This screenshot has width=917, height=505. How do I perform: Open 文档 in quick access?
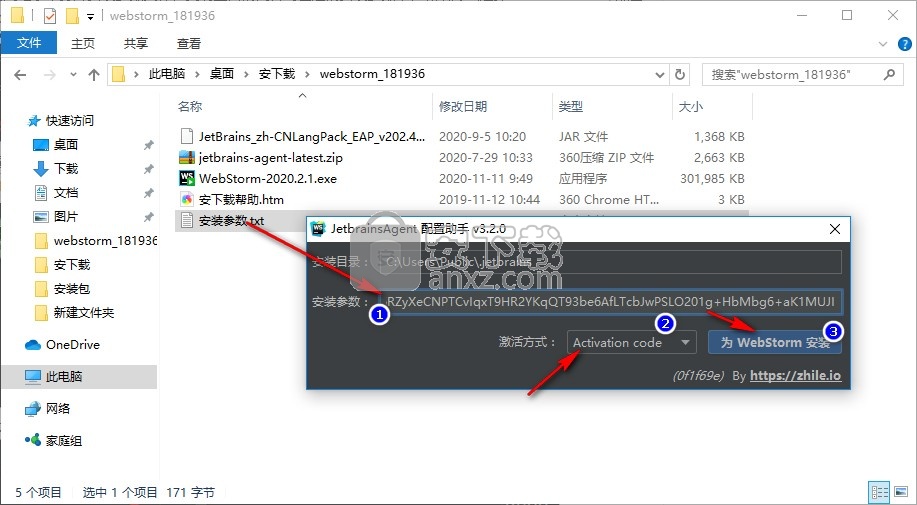point(66,192)
